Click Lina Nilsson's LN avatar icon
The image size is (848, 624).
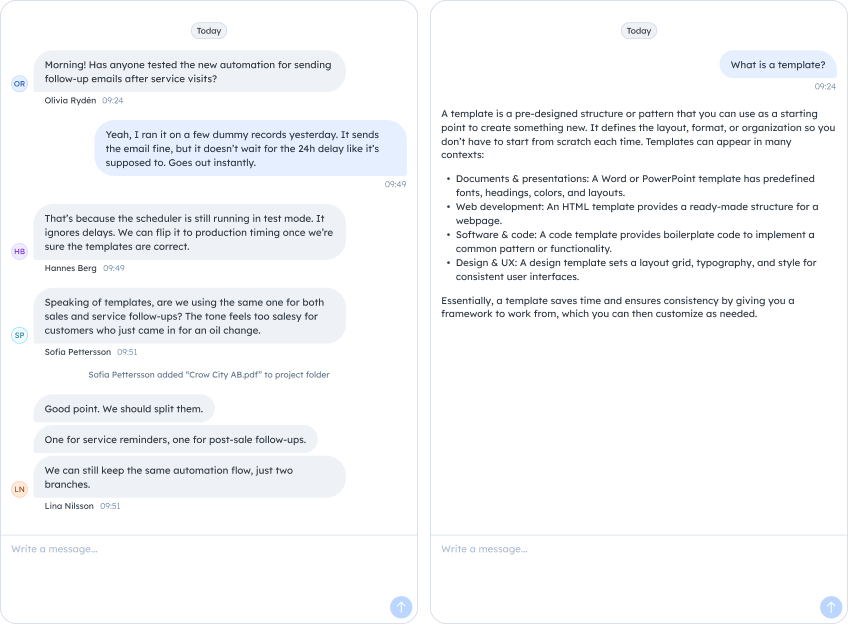pyautogui.click(x=19, y=489)
